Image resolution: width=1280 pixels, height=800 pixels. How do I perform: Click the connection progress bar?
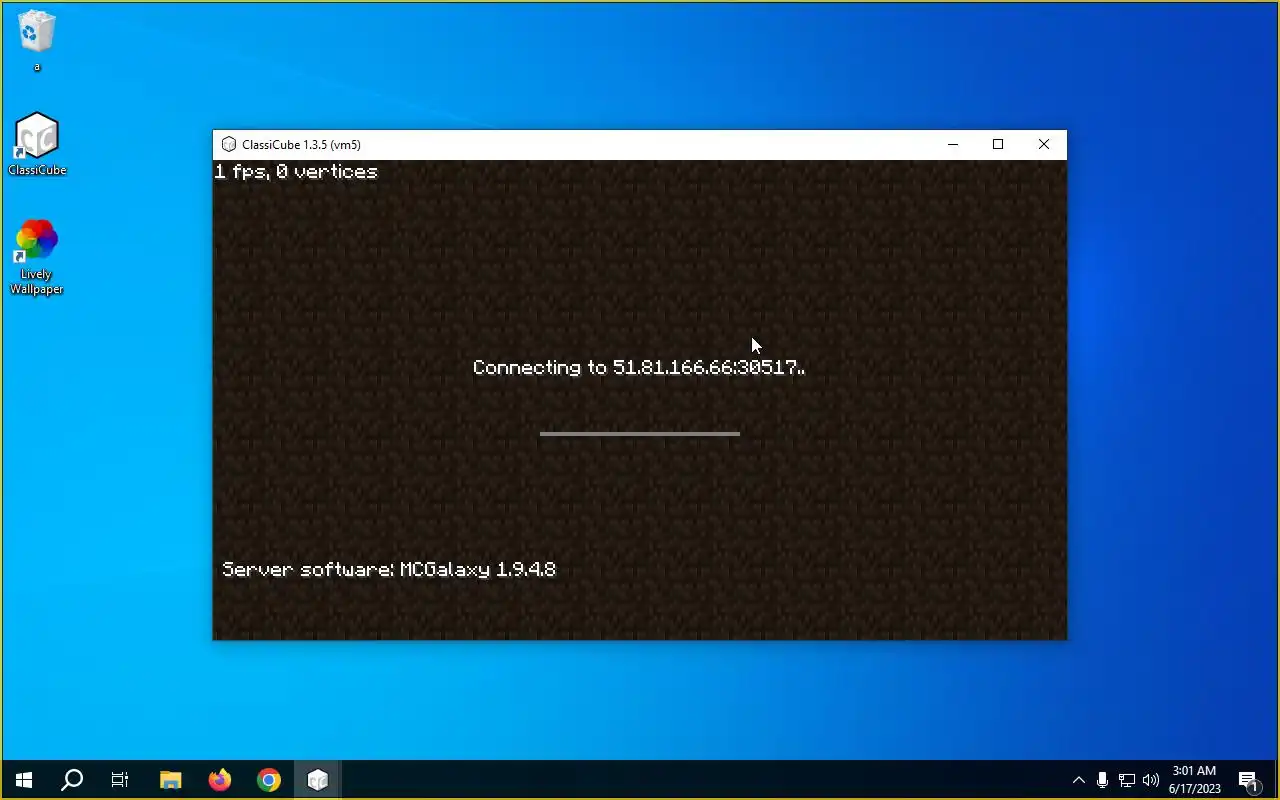pos(640,434)
